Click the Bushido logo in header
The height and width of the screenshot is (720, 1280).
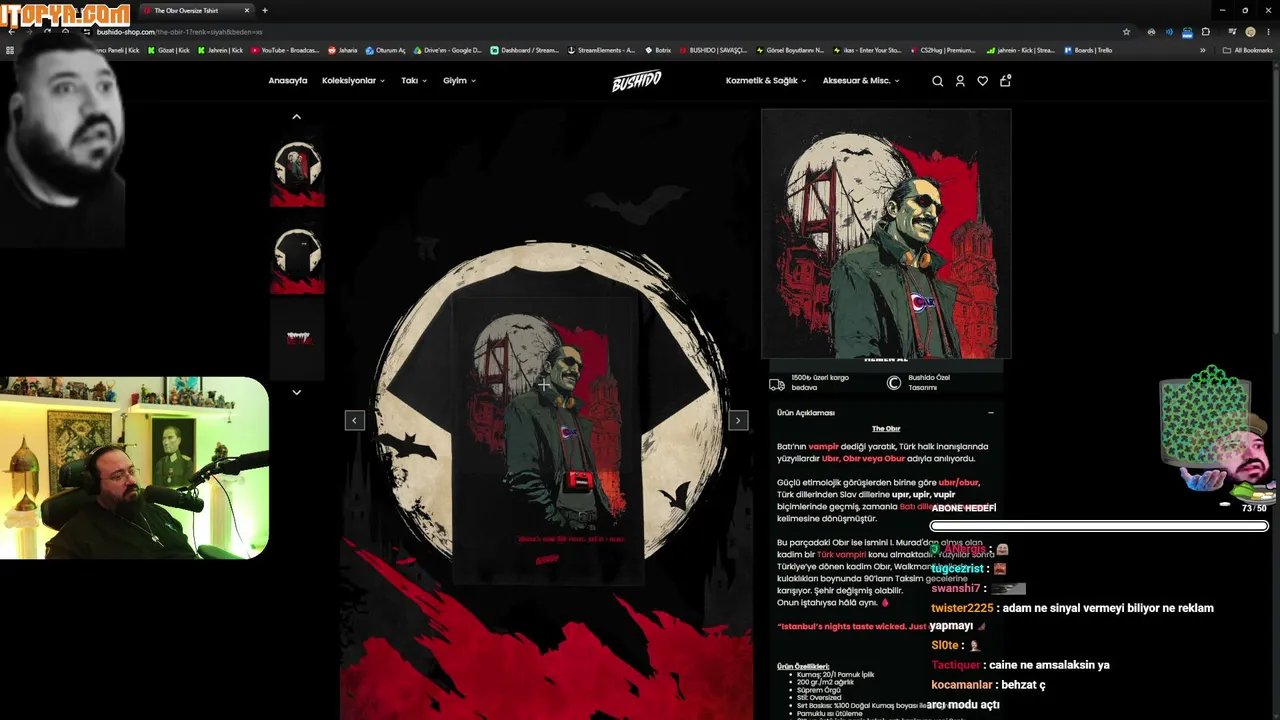636,81
